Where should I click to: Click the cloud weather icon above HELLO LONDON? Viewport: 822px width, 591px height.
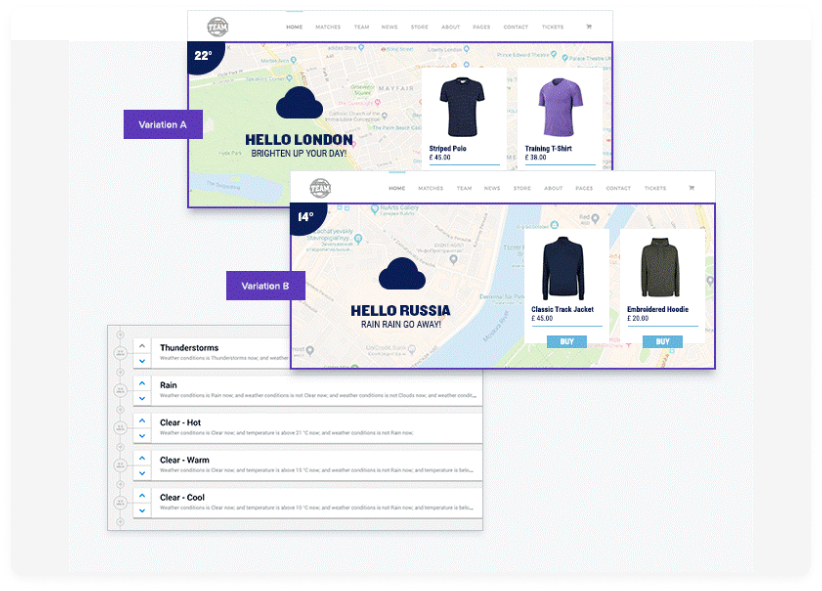tap(299, 102)
